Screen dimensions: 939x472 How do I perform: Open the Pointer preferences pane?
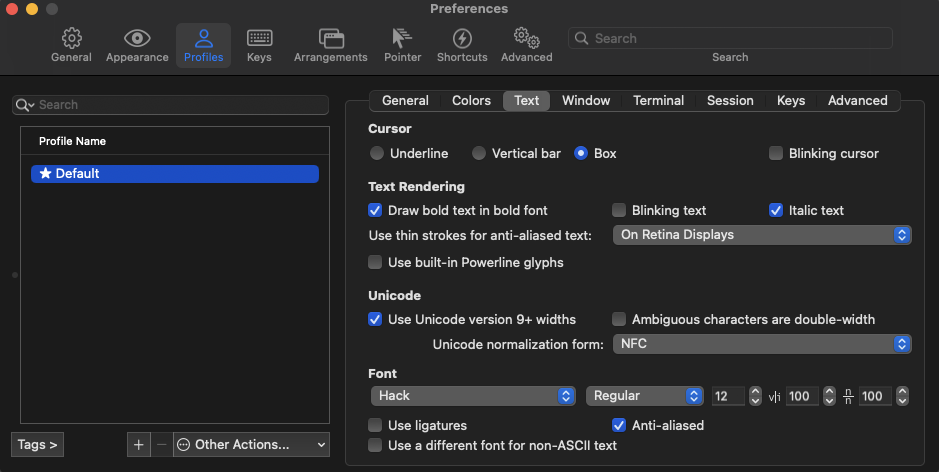coord(402,46)
